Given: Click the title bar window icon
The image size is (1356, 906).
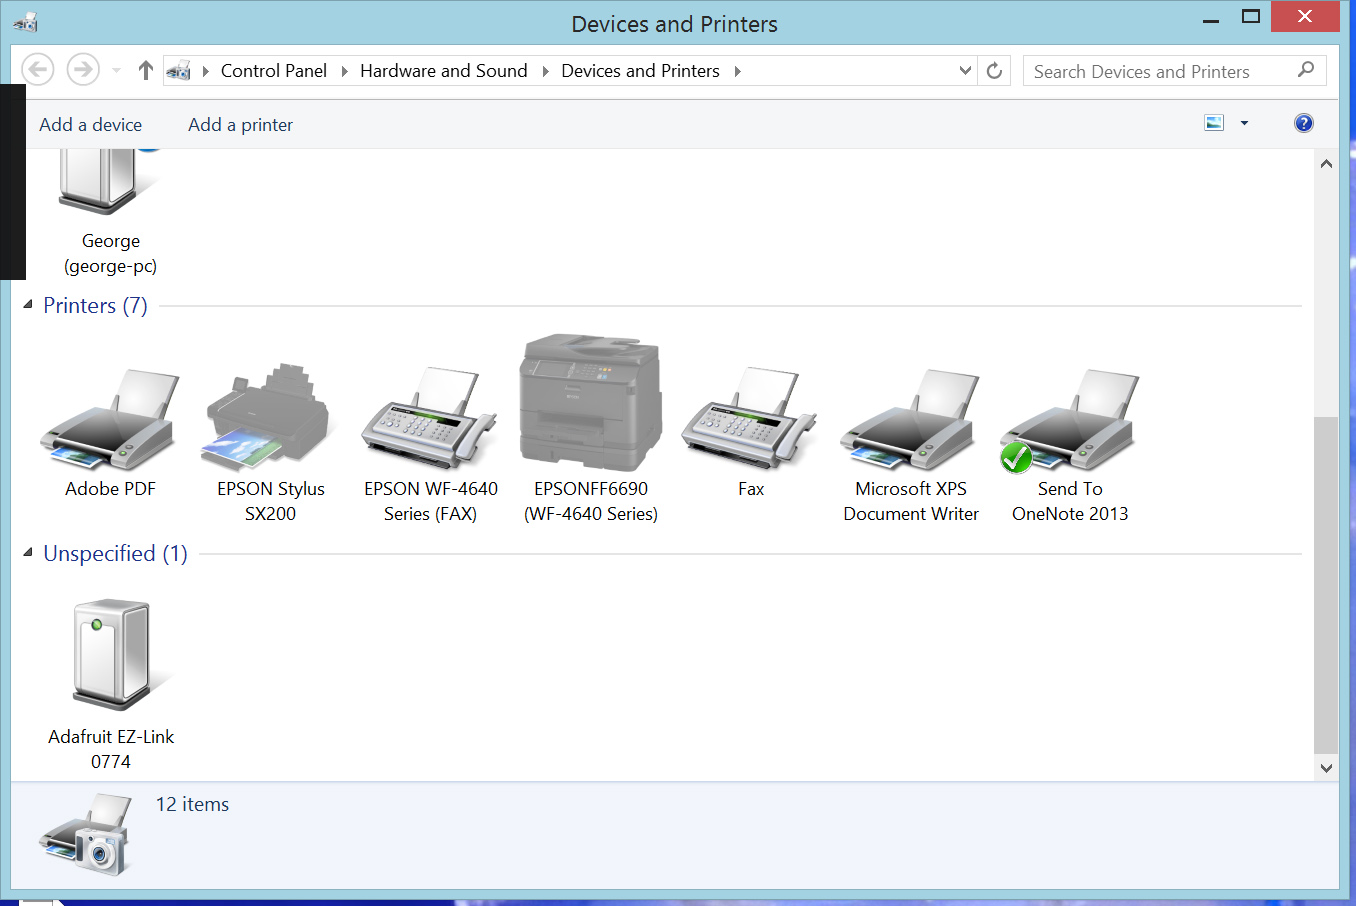Looking at the screenshot, I should (x=26, y=22).
